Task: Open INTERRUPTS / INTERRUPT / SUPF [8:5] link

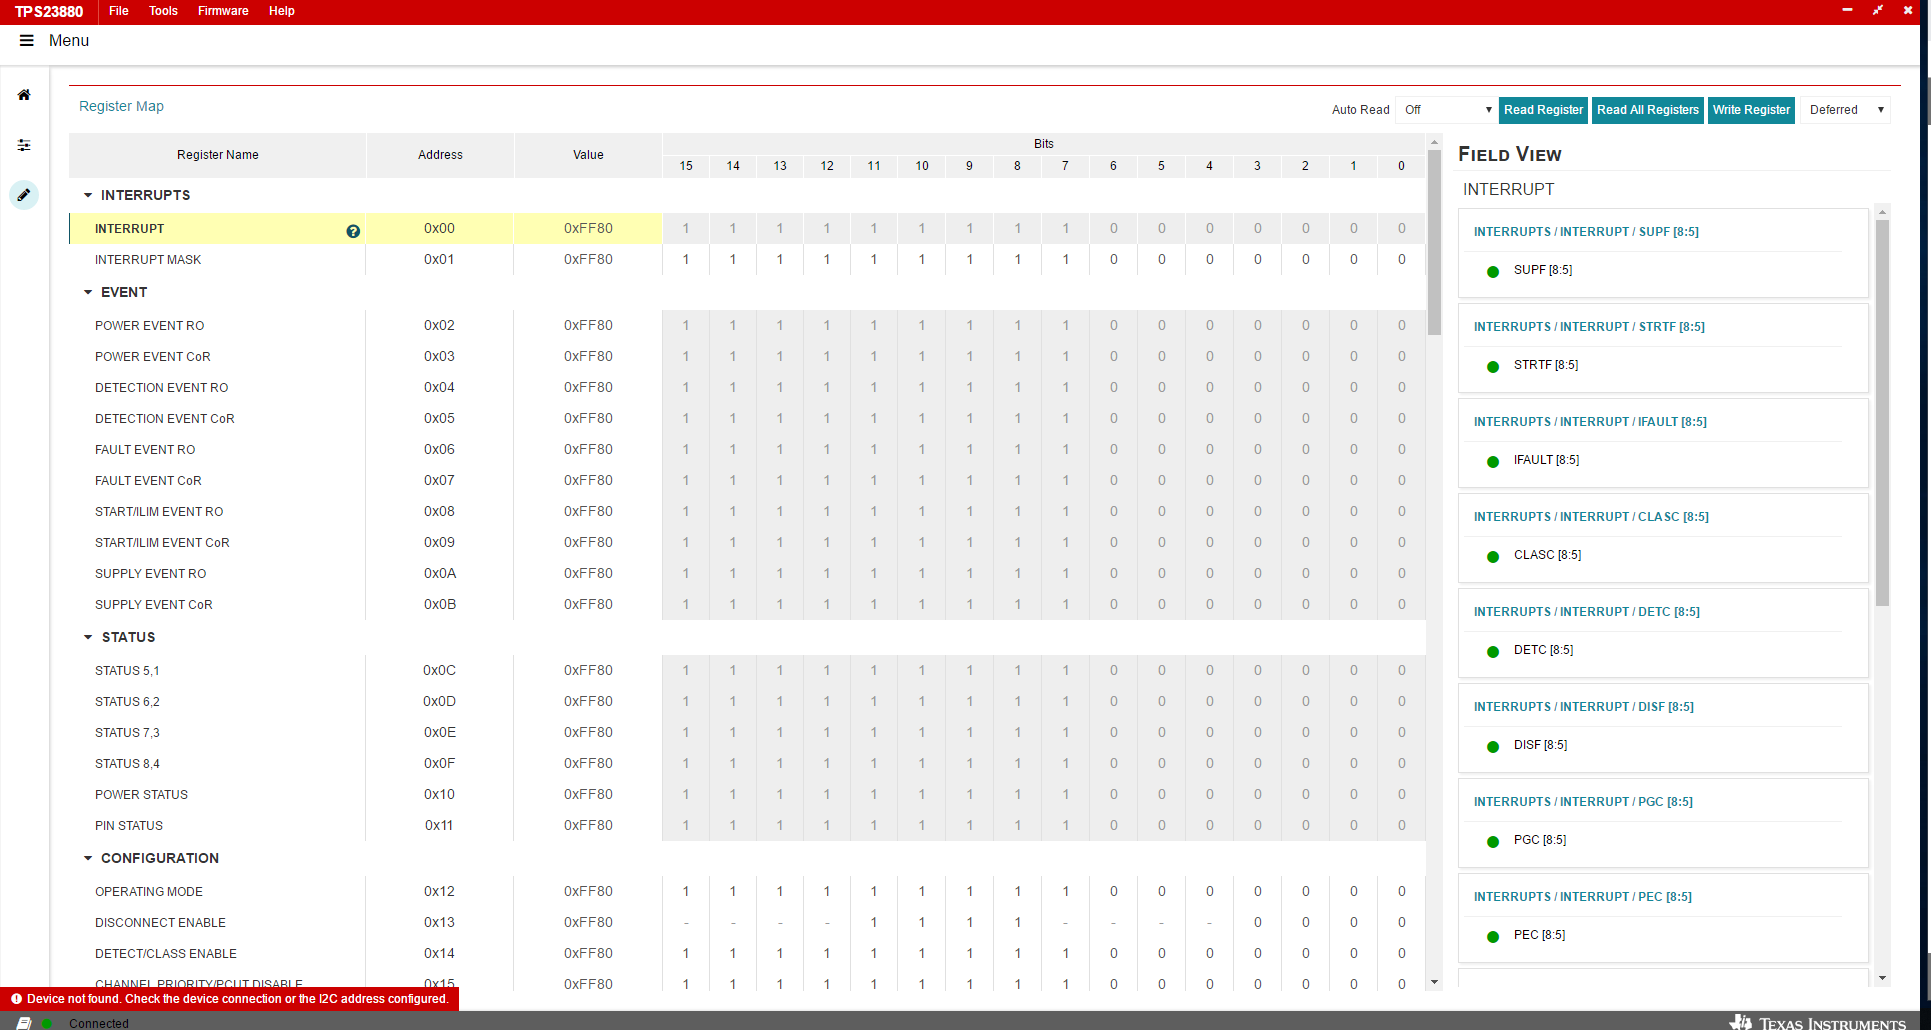Action: pyautogui.click(x=1586, y=232)
